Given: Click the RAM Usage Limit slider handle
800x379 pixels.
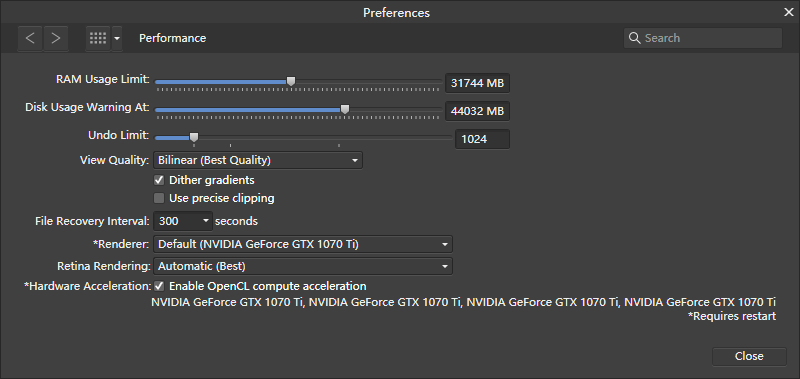Looking at the screenshot, I should tap(291, 81).
